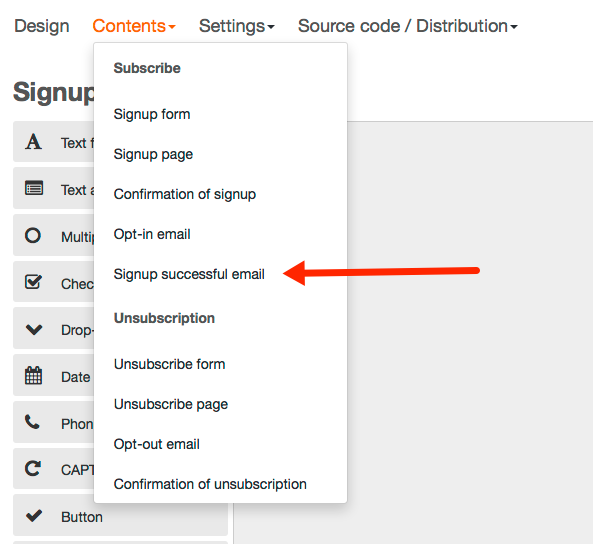Open Confirmation of signup entry
The height and width of the screenshot is (544, 593).
point(185,194)
